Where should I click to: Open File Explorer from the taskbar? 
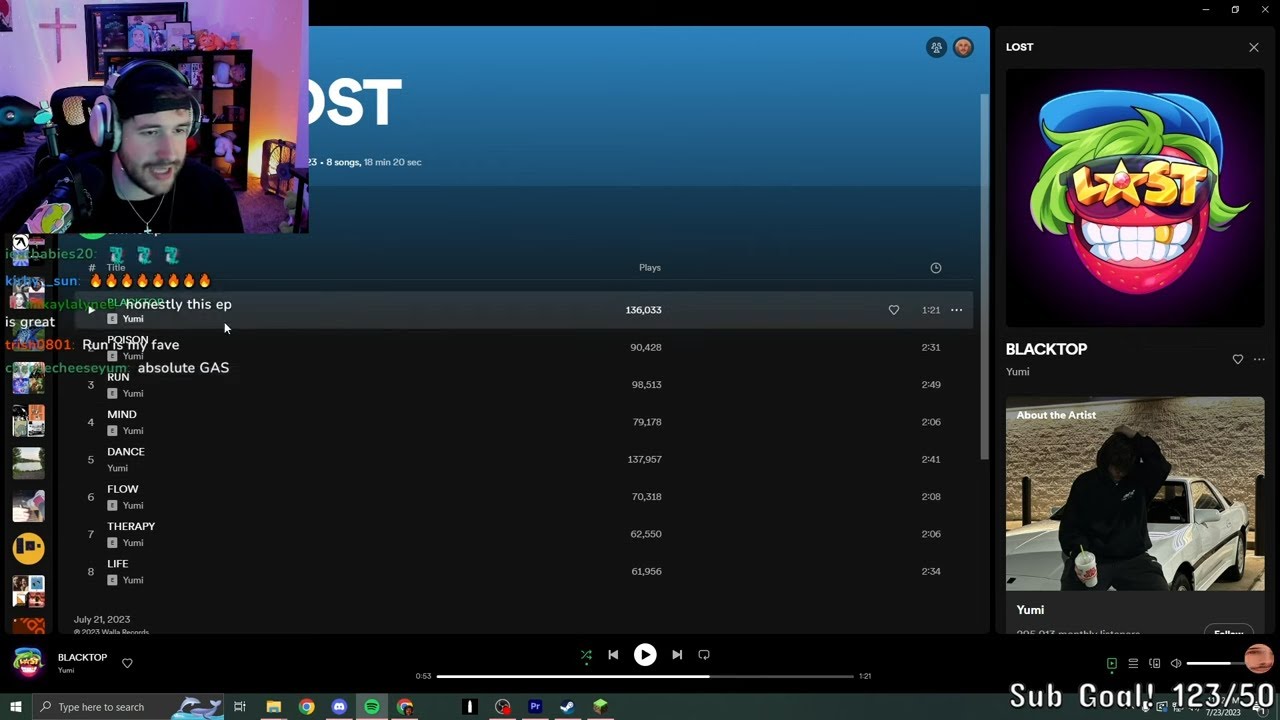click(273, 707)
